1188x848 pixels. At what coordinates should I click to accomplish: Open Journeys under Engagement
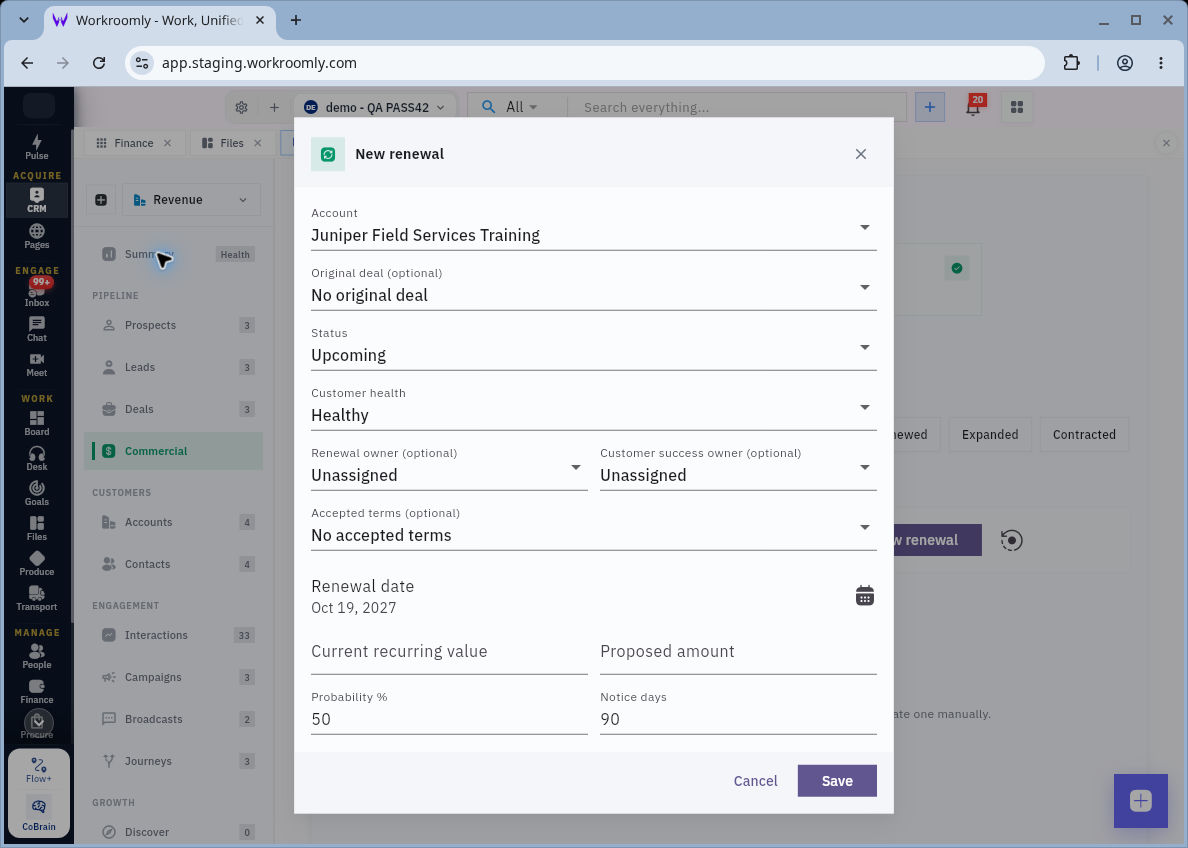(x=174, y=761)
